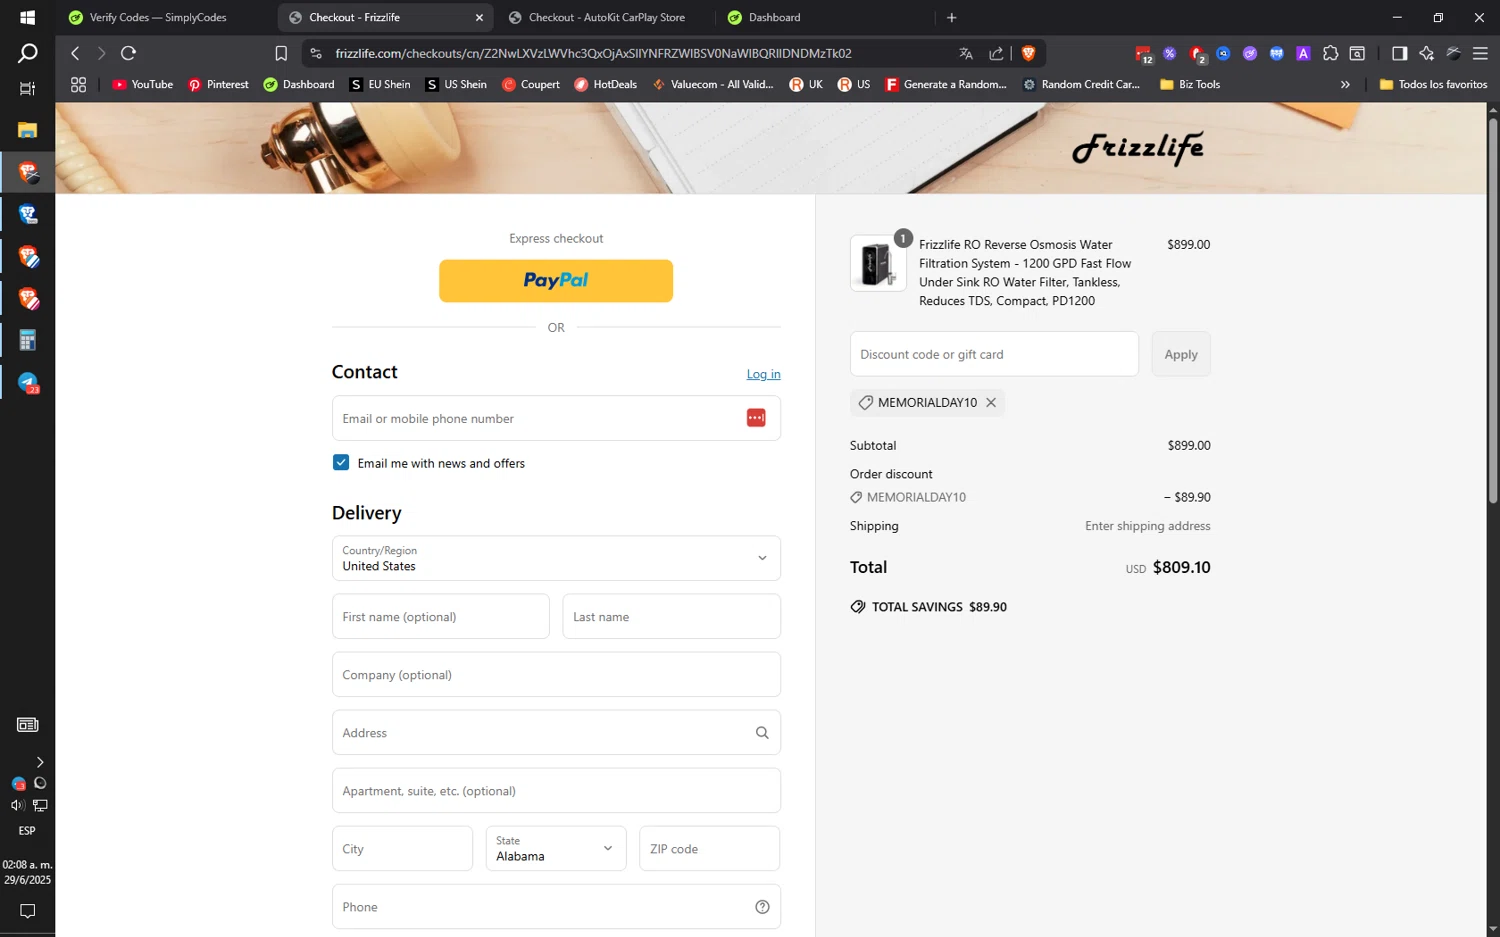Open the State dropdown showing Alabama

(556, 848)
